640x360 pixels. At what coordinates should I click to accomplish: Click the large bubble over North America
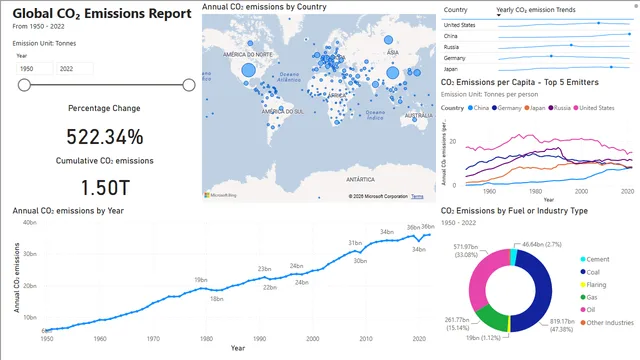pyautogui.click(x=249, y=70)
